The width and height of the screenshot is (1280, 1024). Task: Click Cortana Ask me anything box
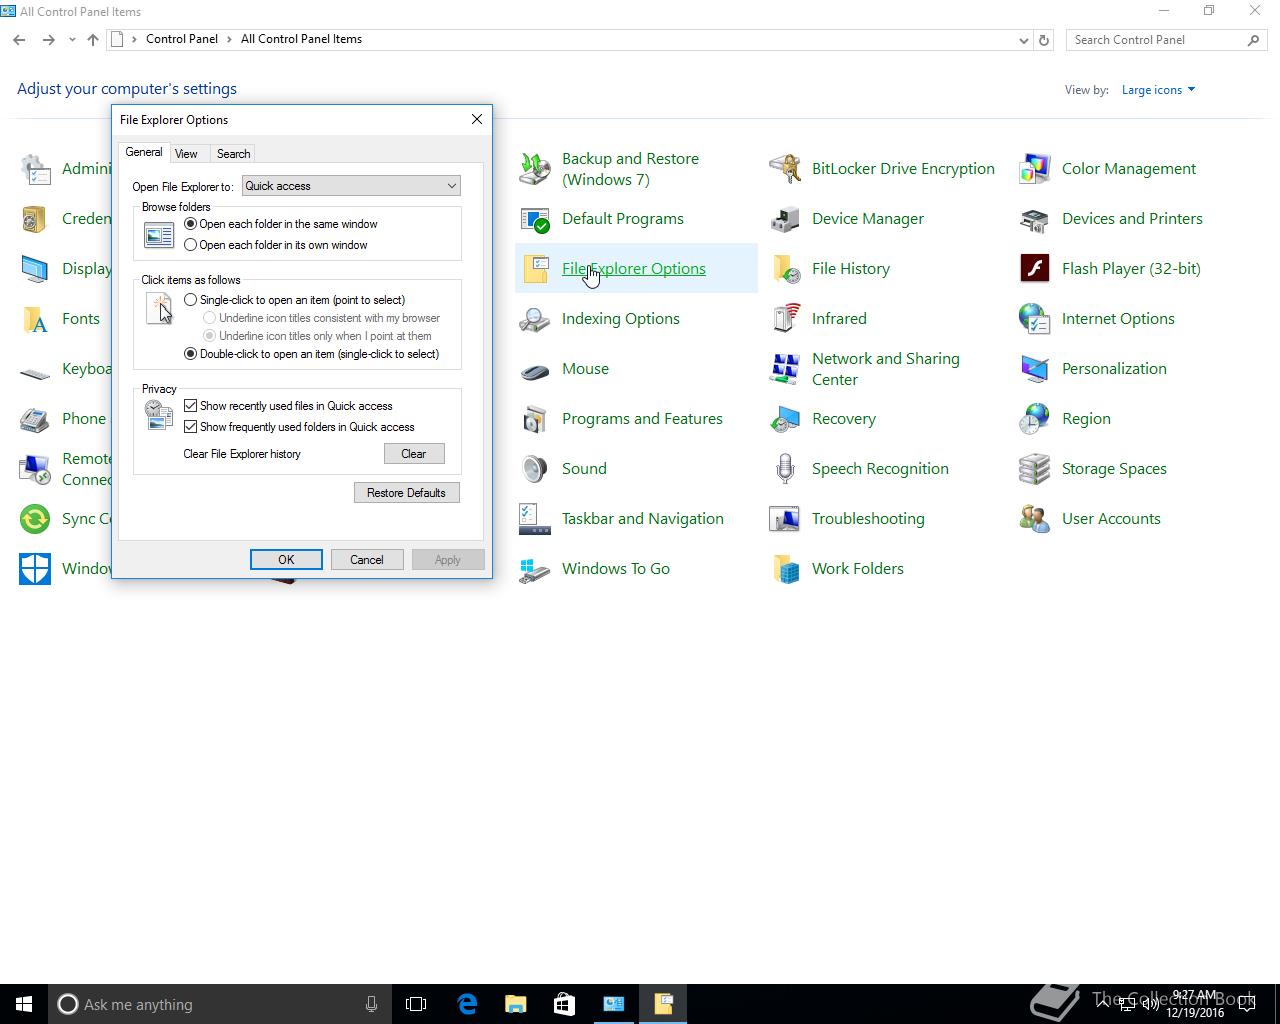[x=220, y=1004]
